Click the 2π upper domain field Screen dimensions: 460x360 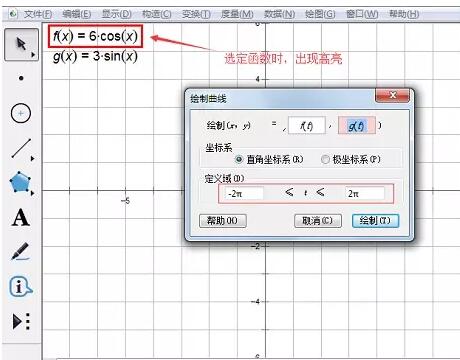365,193
